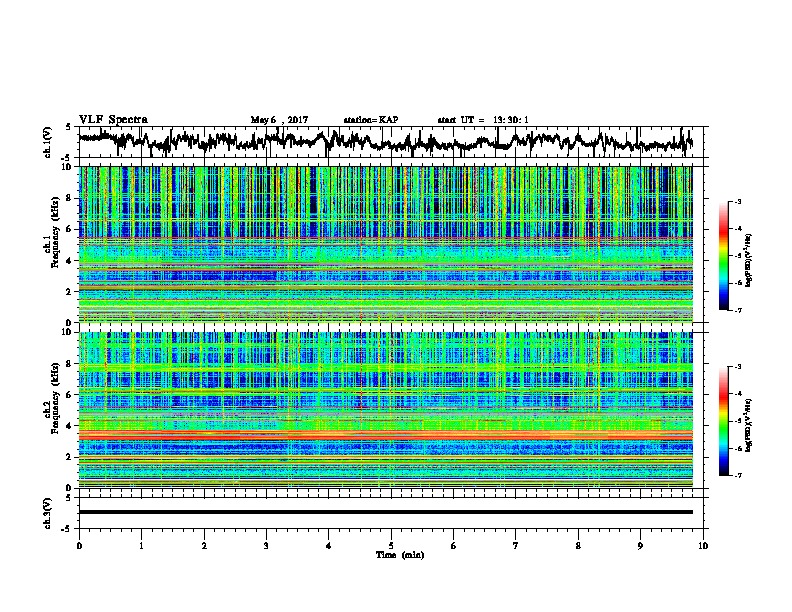Click the "ch.1(V)" axis label
The height and width of the screenshot is (612, 792).
pyautogui.click(x=48, y=142)
